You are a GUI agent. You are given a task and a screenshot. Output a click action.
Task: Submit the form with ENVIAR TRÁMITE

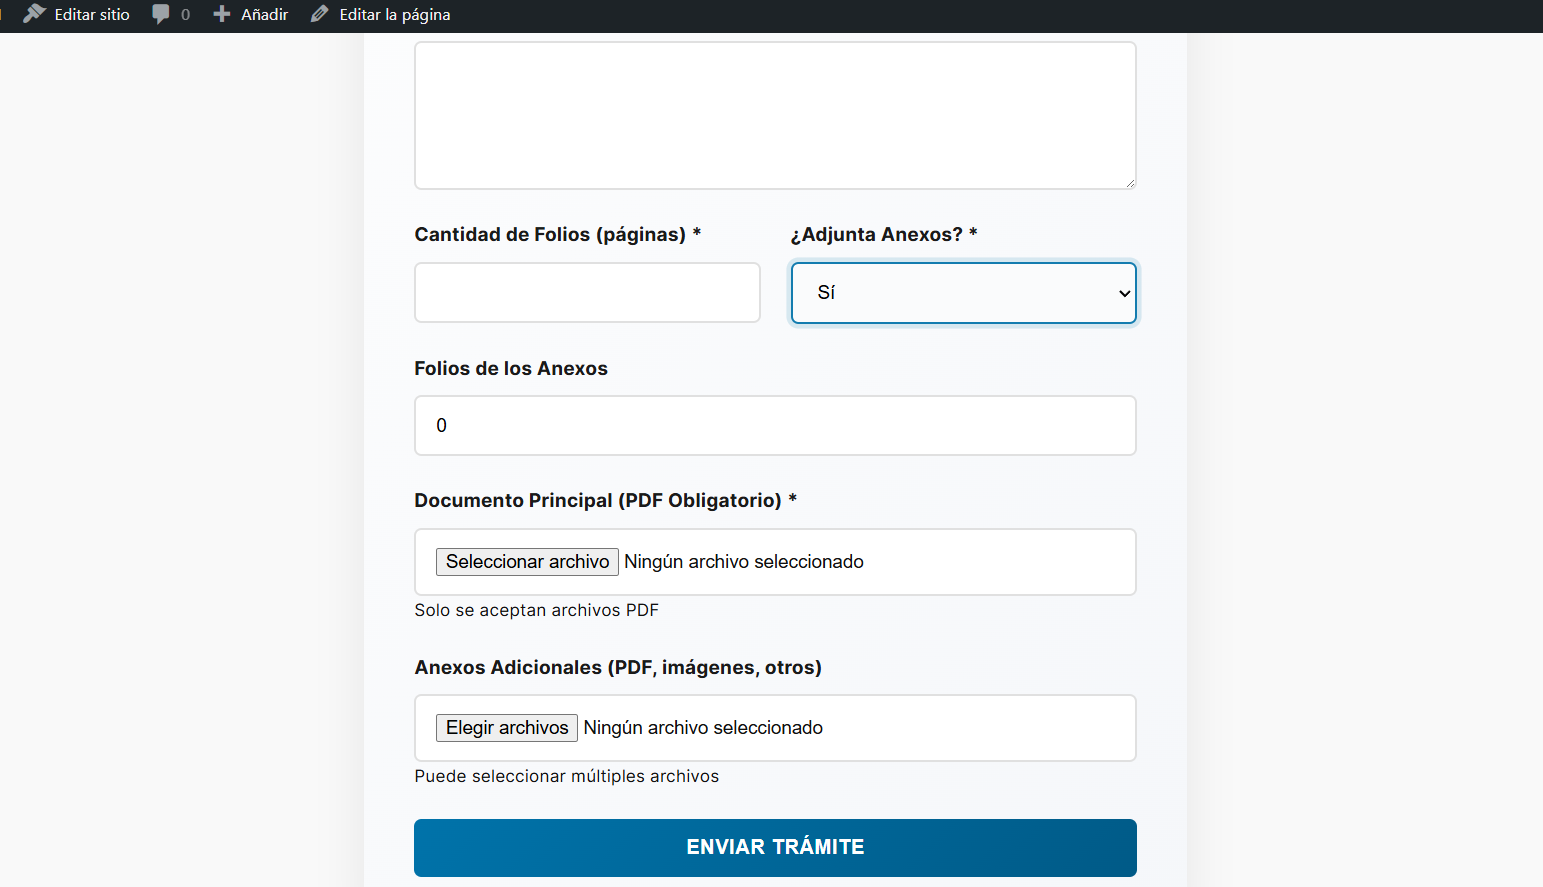775,848
